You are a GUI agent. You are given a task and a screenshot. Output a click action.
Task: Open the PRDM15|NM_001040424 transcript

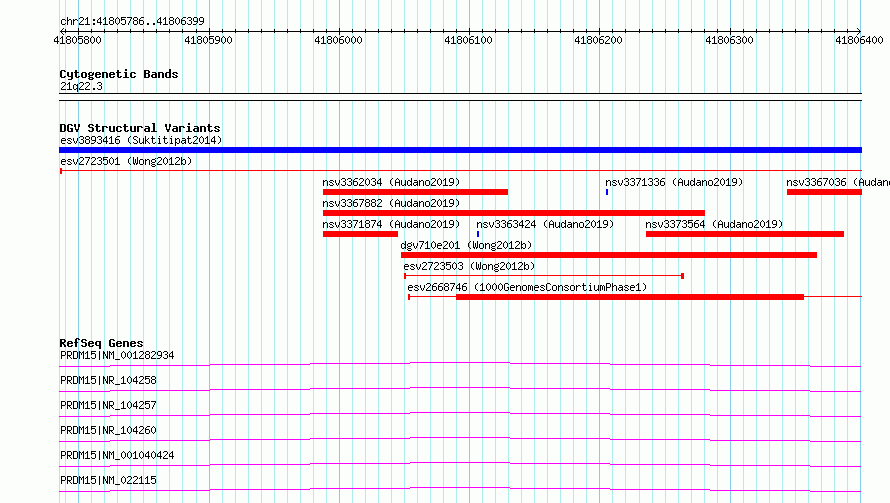pyautogui.click(x=117, y=455)
